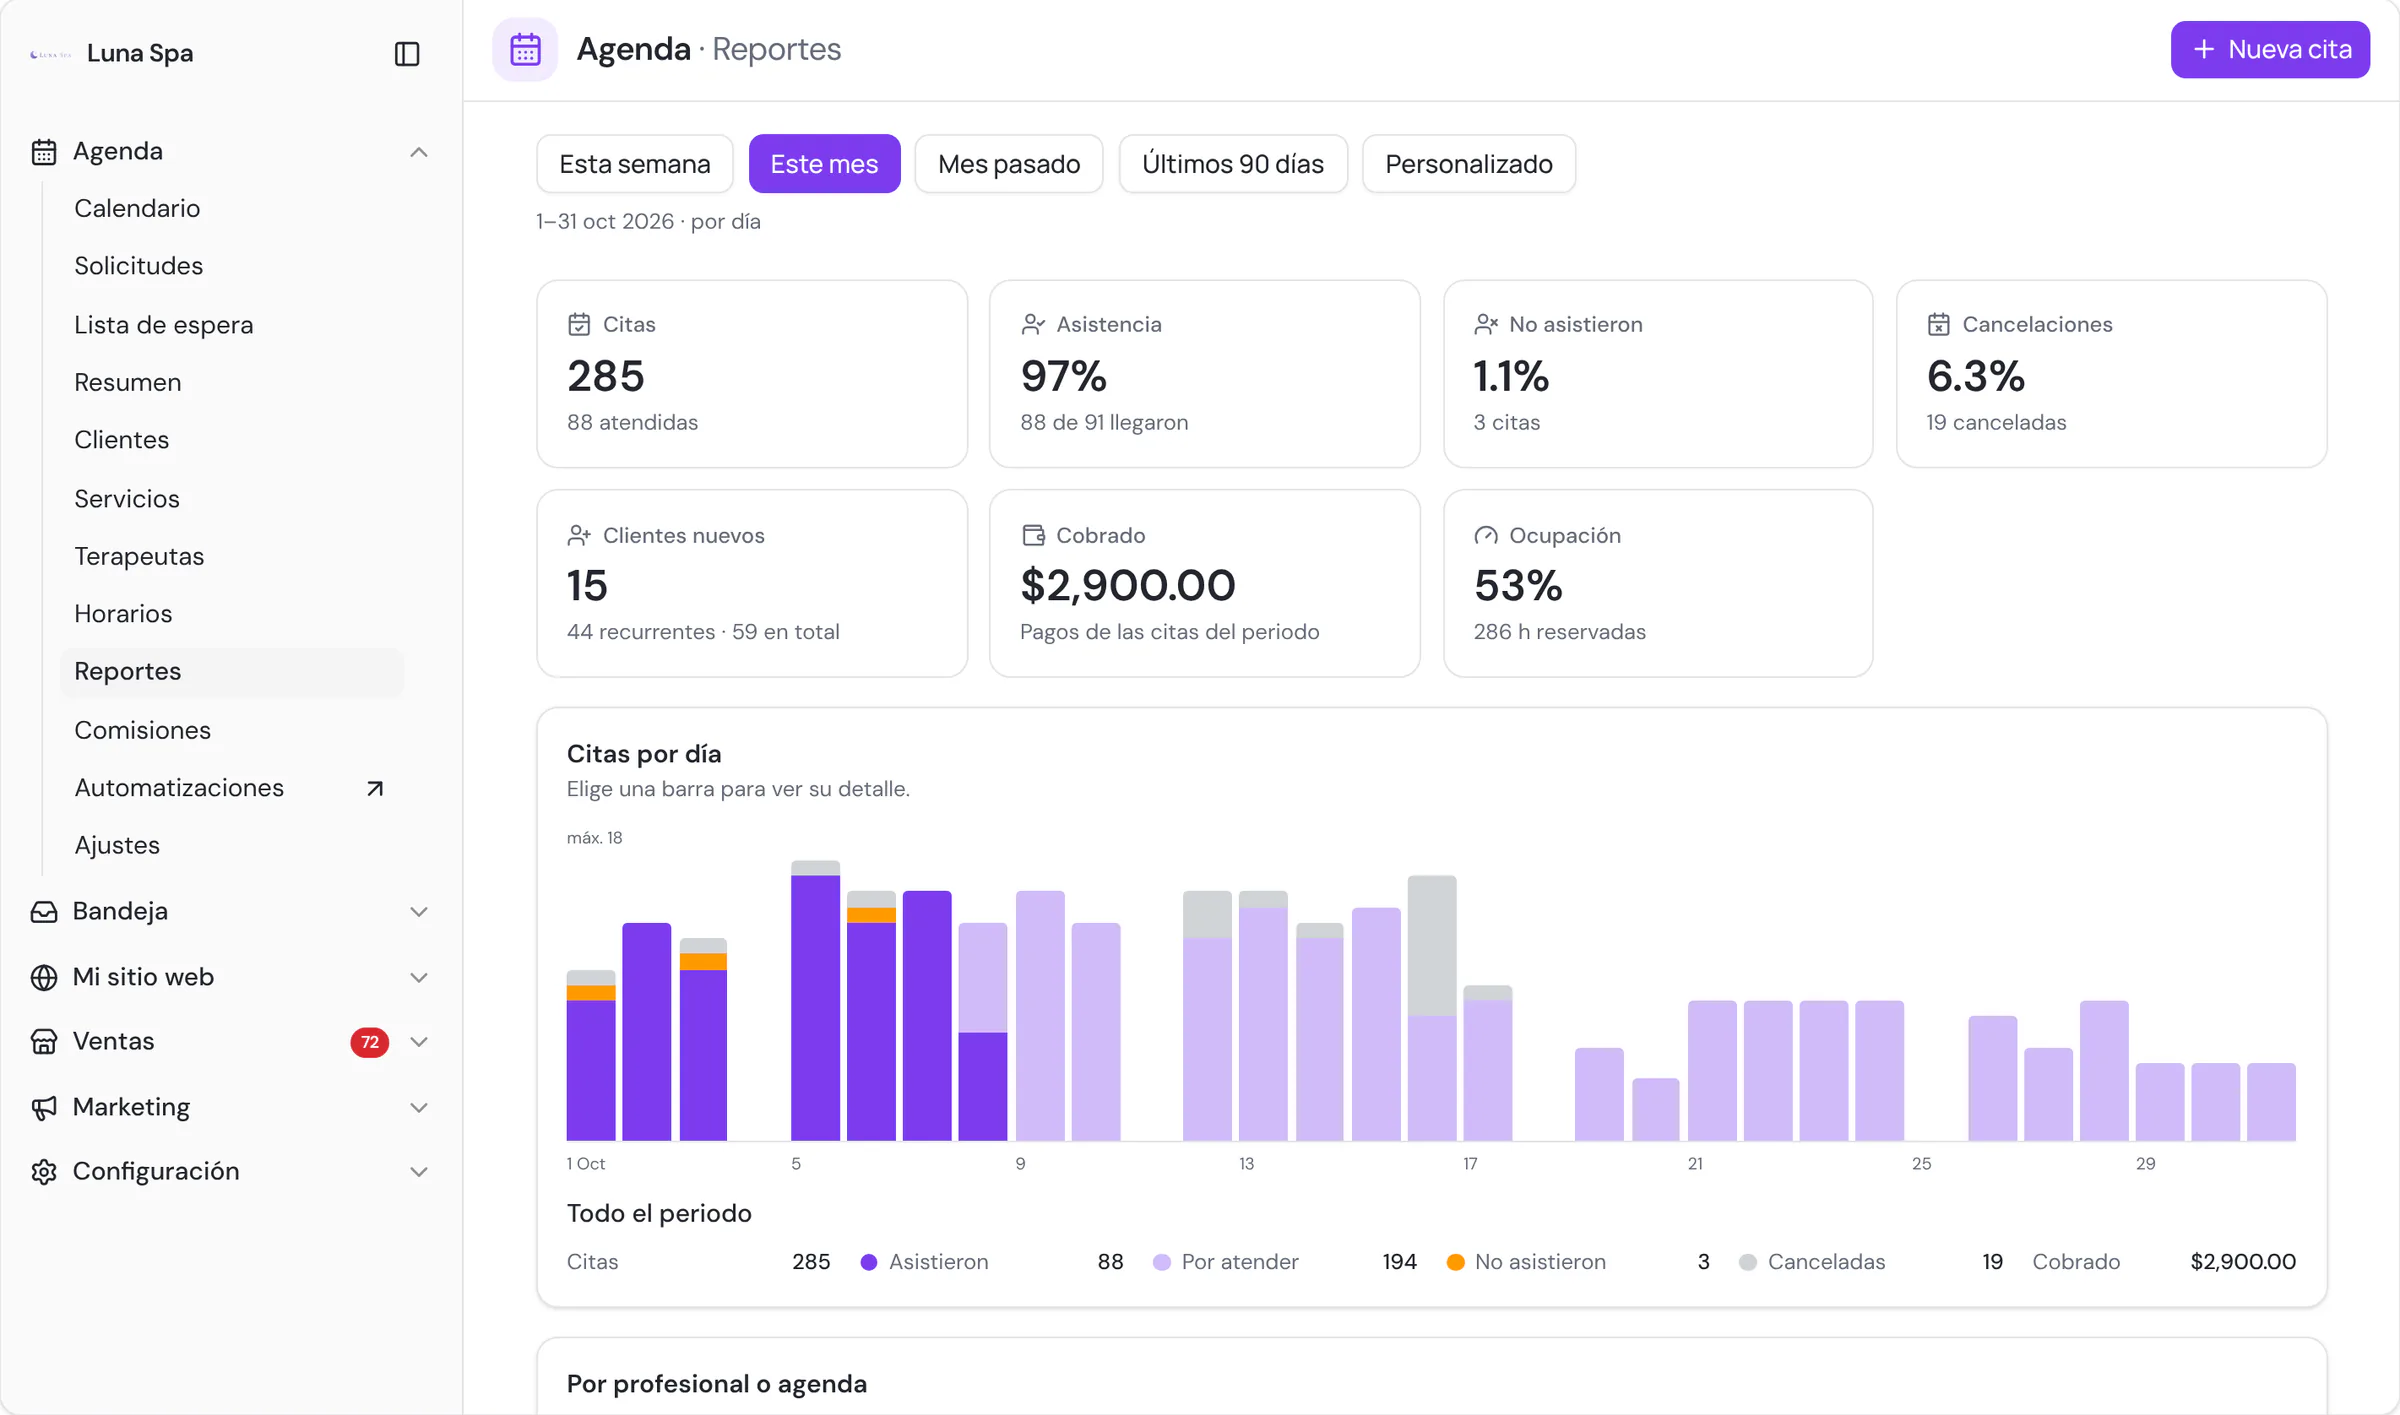Image resolution: width=2400 pixels, height=1415 pixels.
Task: Open the Automatizaciones external link arrow
Action: (x=375, y=788)
